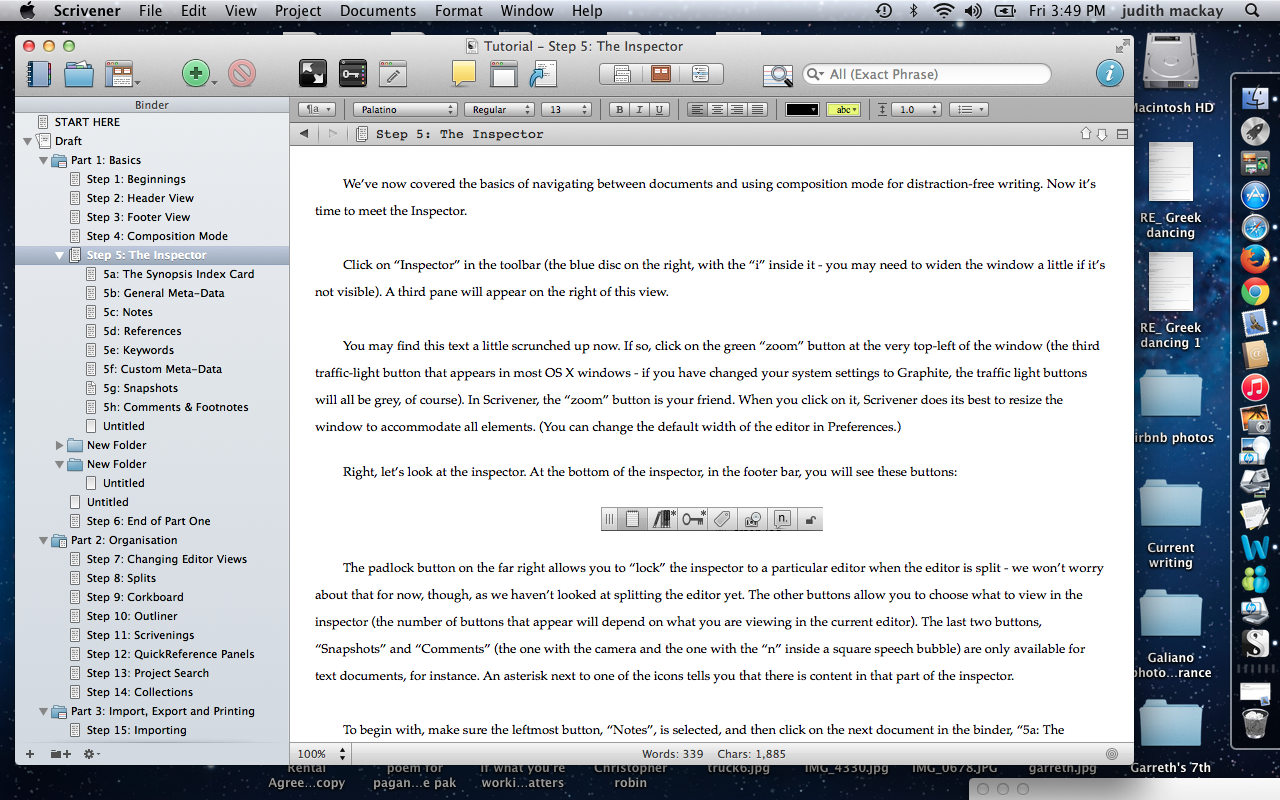This screenshot has height=800, width=1280.
Task: Open Keywords toolbar key icon
Action: tap(353, 73)
